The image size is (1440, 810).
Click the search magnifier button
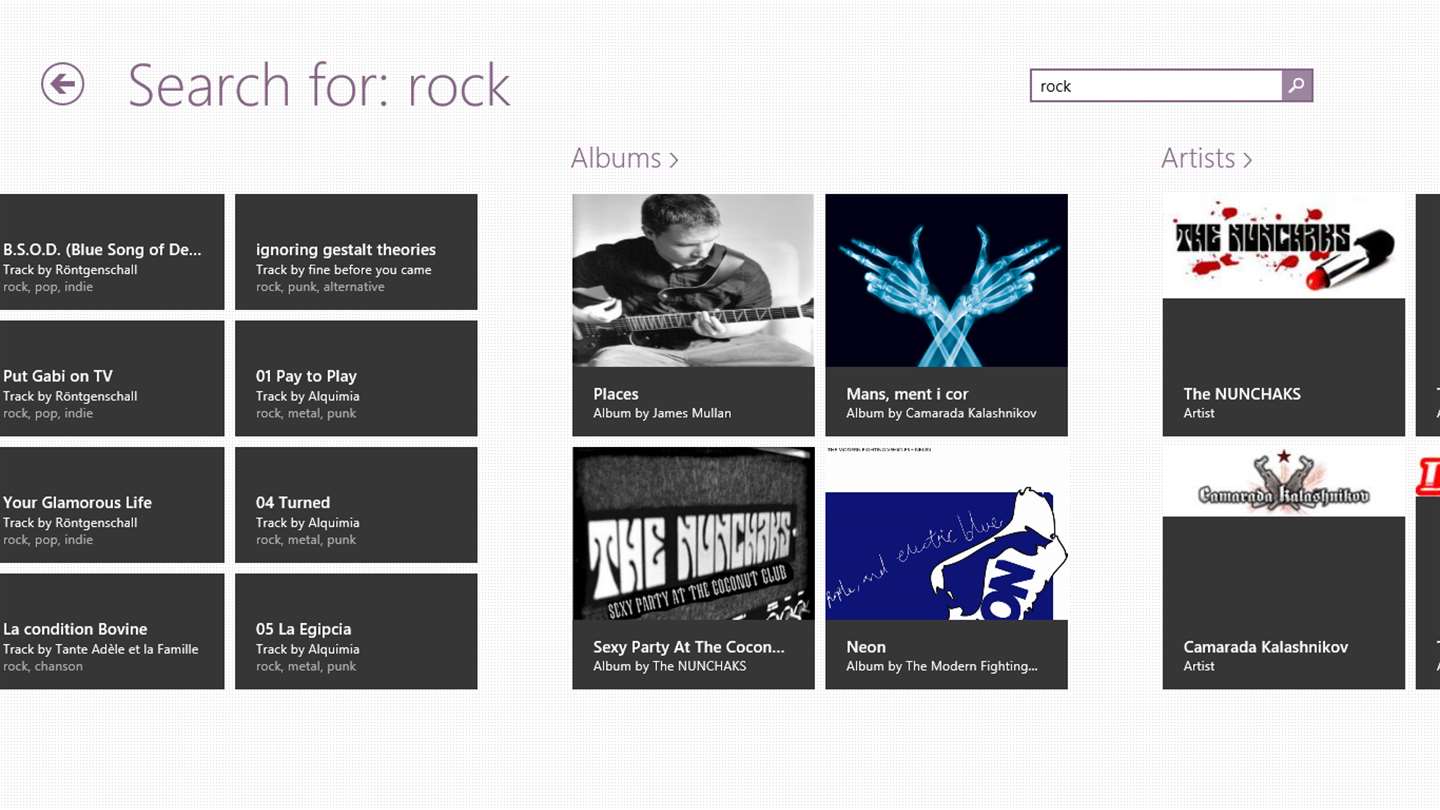[x=1296, y=86]
